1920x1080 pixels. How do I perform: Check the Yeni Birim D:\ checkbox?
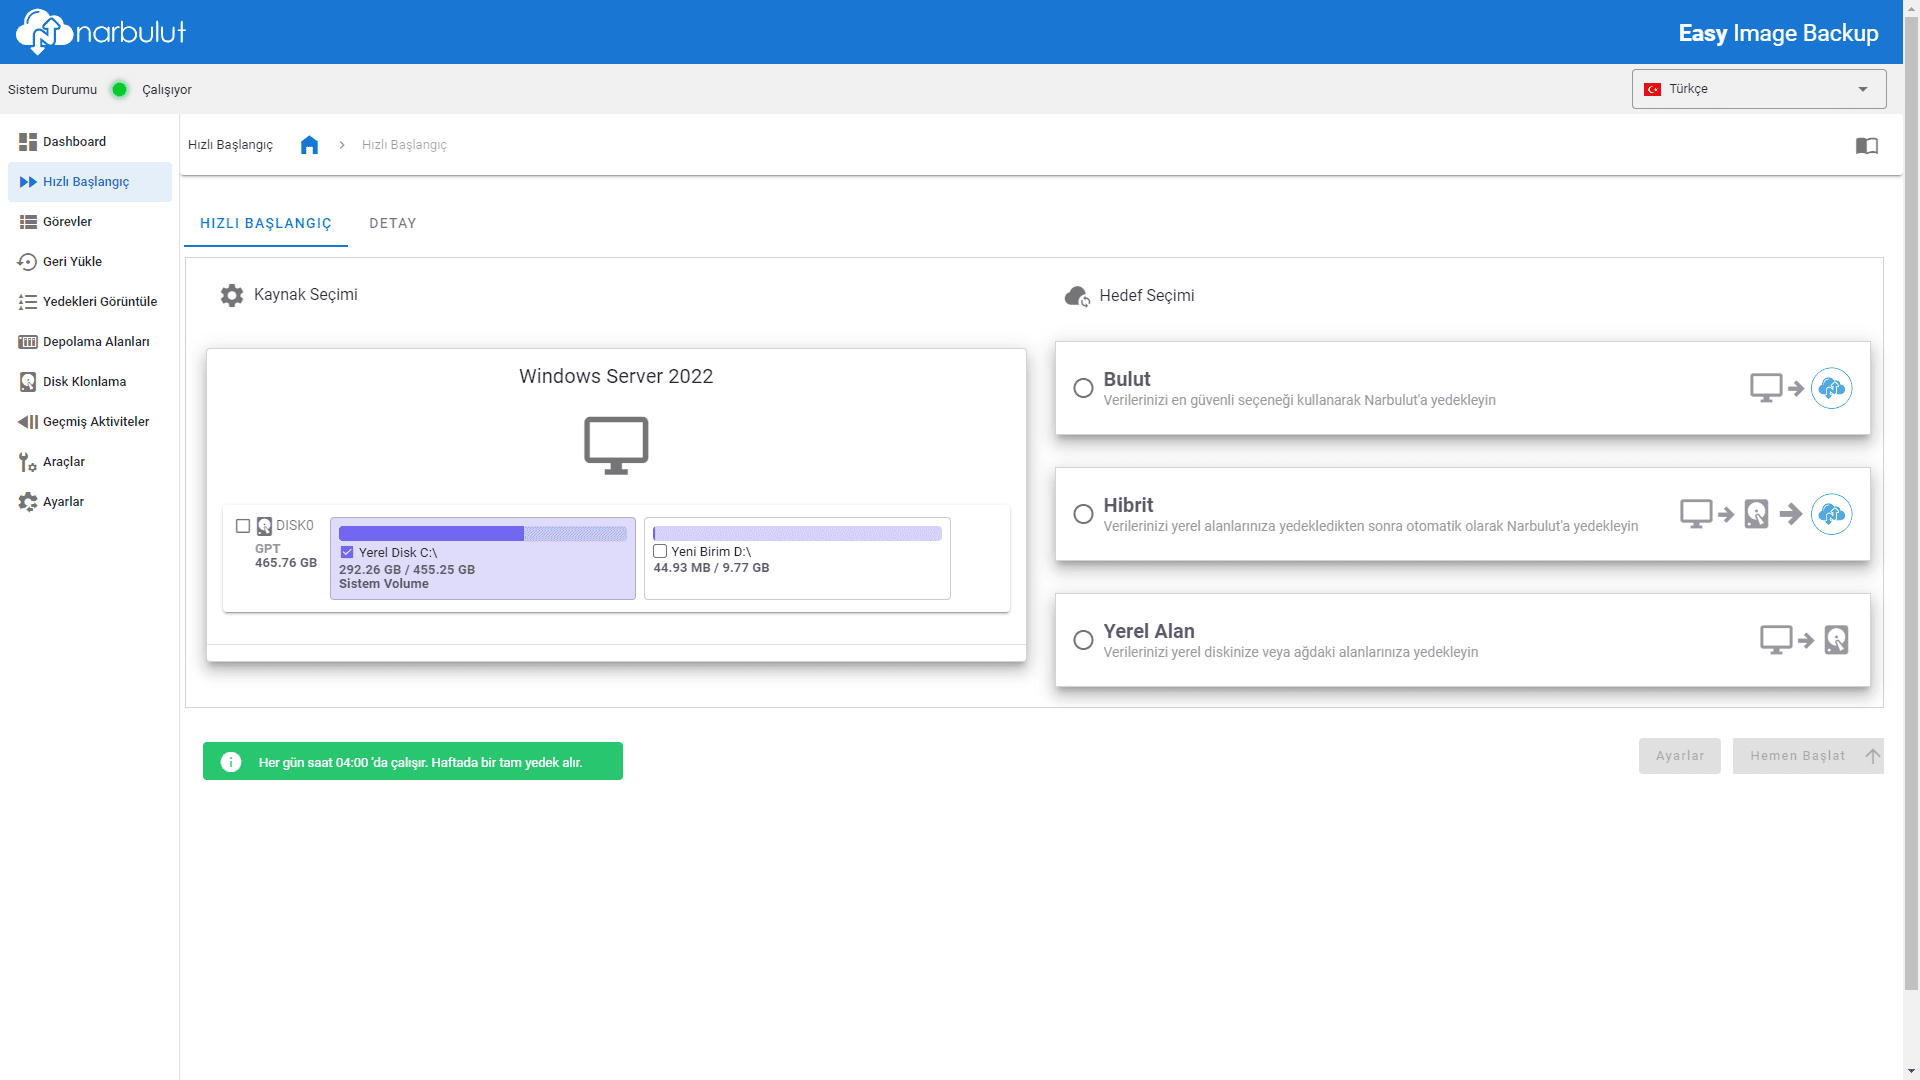660,551
